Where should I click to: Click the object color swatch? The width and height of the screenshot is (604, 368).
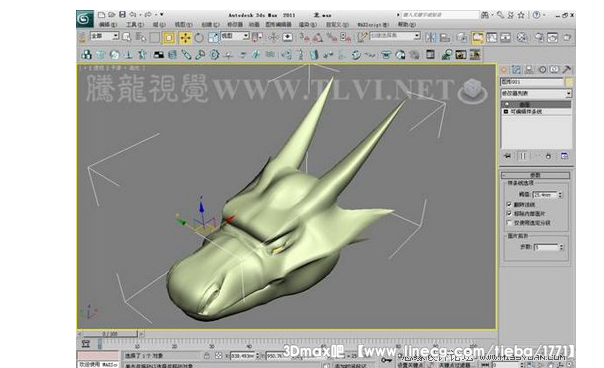[569, 82]
